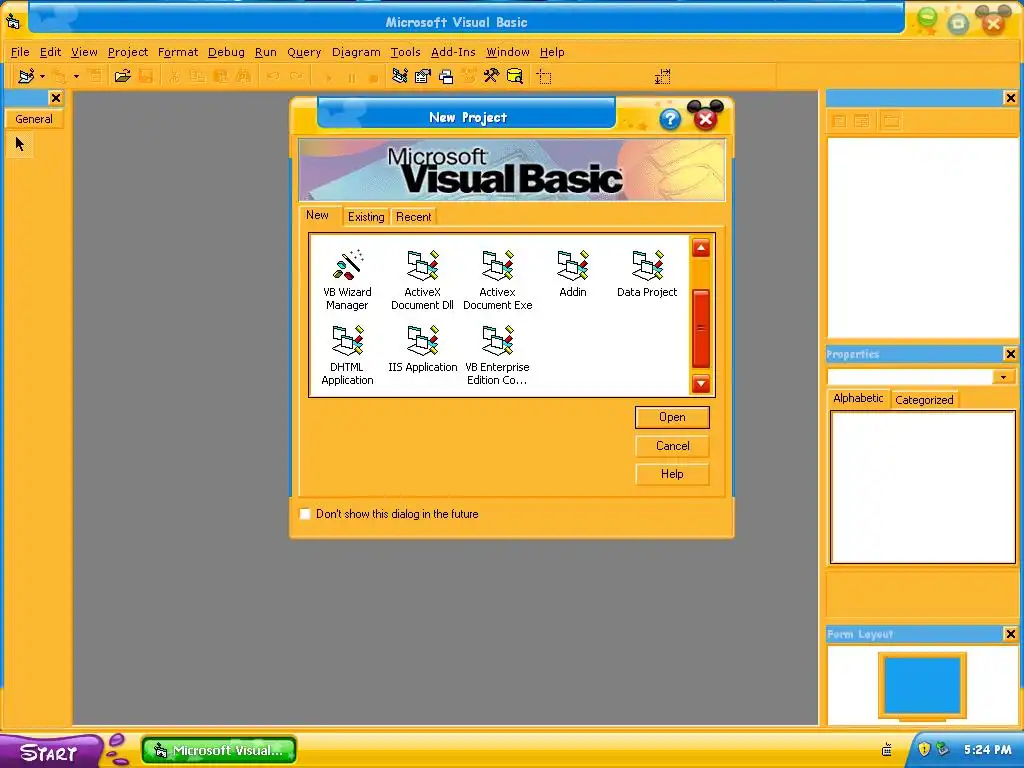The image size is (1024, 768).
Task: Click the template list scroll down arrow
Action: click(x=701, y=384)
